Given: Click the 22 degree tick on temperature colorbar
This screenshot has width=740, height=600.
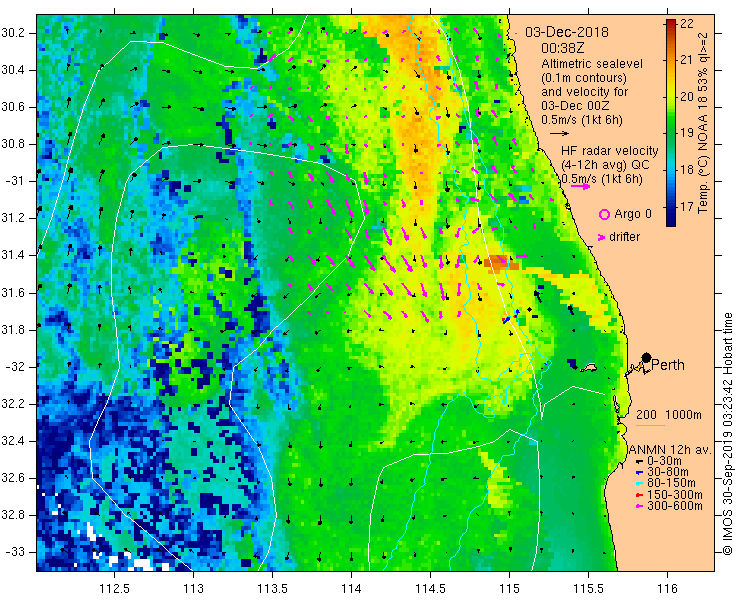Looking at the screenshot, I should pos(687,23).
